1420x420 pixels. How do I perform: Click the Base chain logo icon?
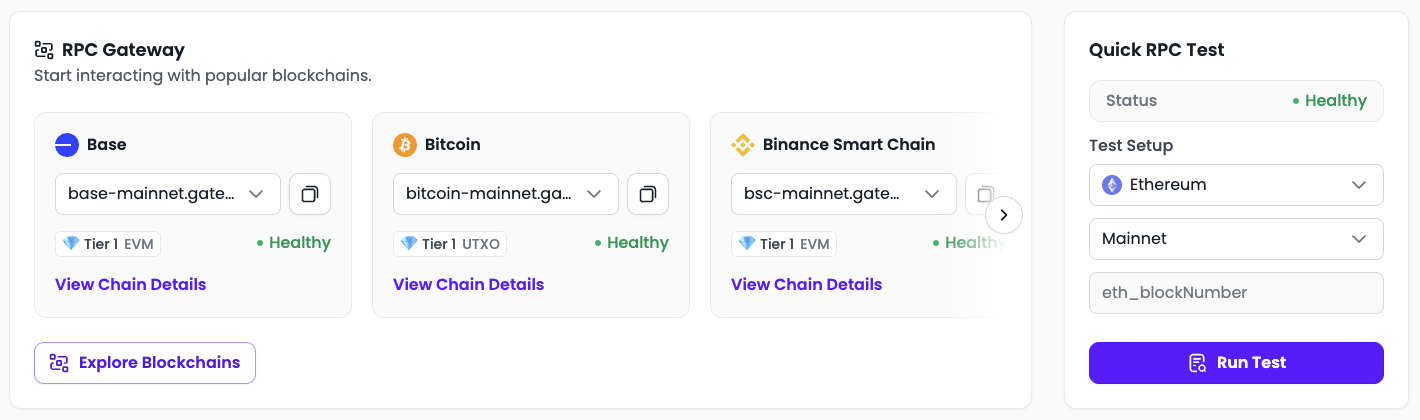[66, 145]
